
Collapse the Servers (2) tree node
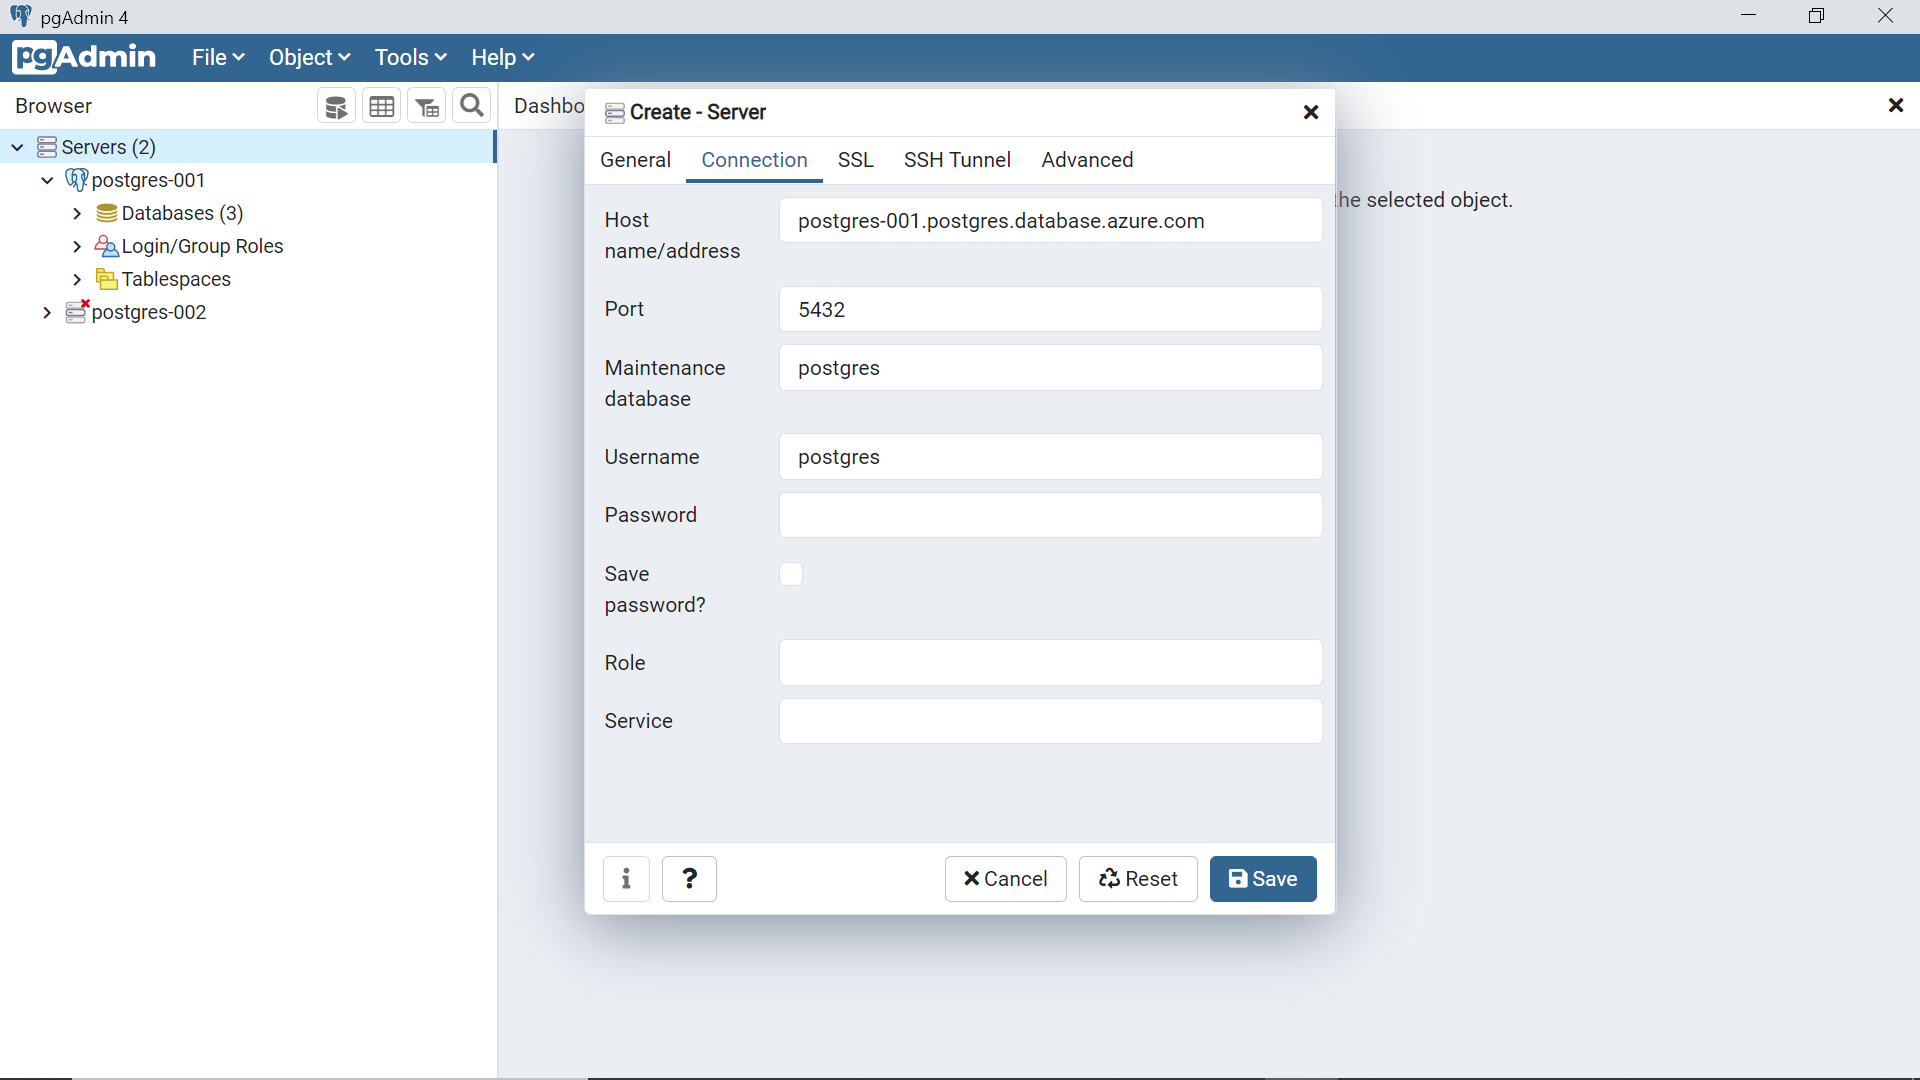point(17,147)
